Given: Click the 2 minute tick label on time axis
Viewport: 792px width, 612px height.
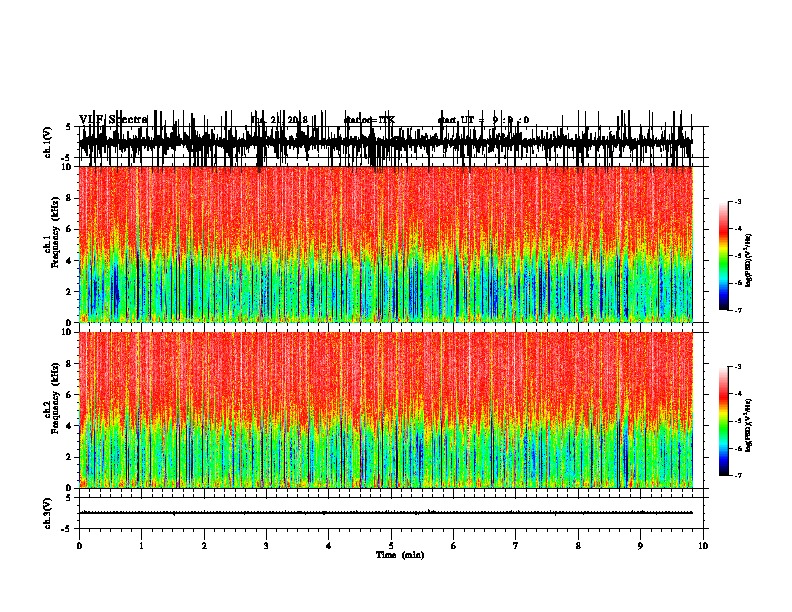Looking at the screenshot, I should point(204,546).
